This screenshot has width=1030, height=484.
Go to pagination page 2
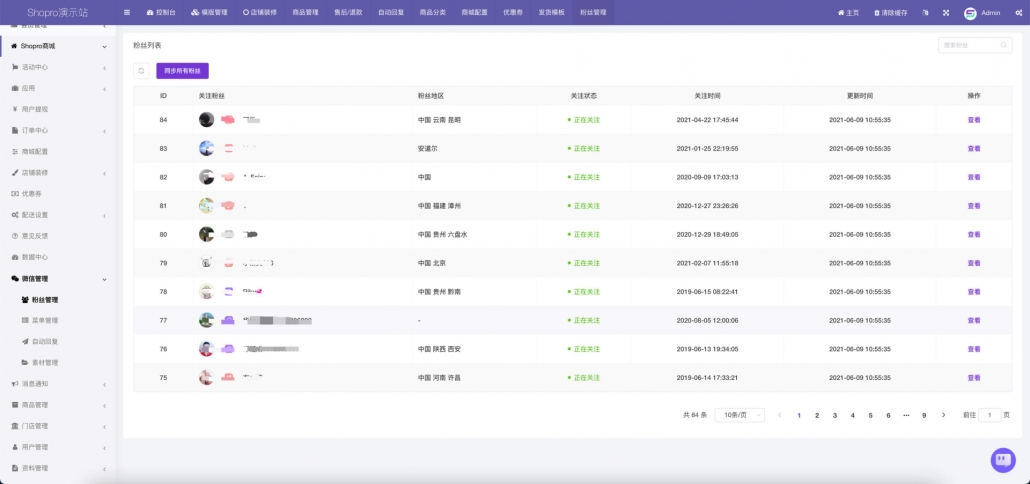pos(817,415)
